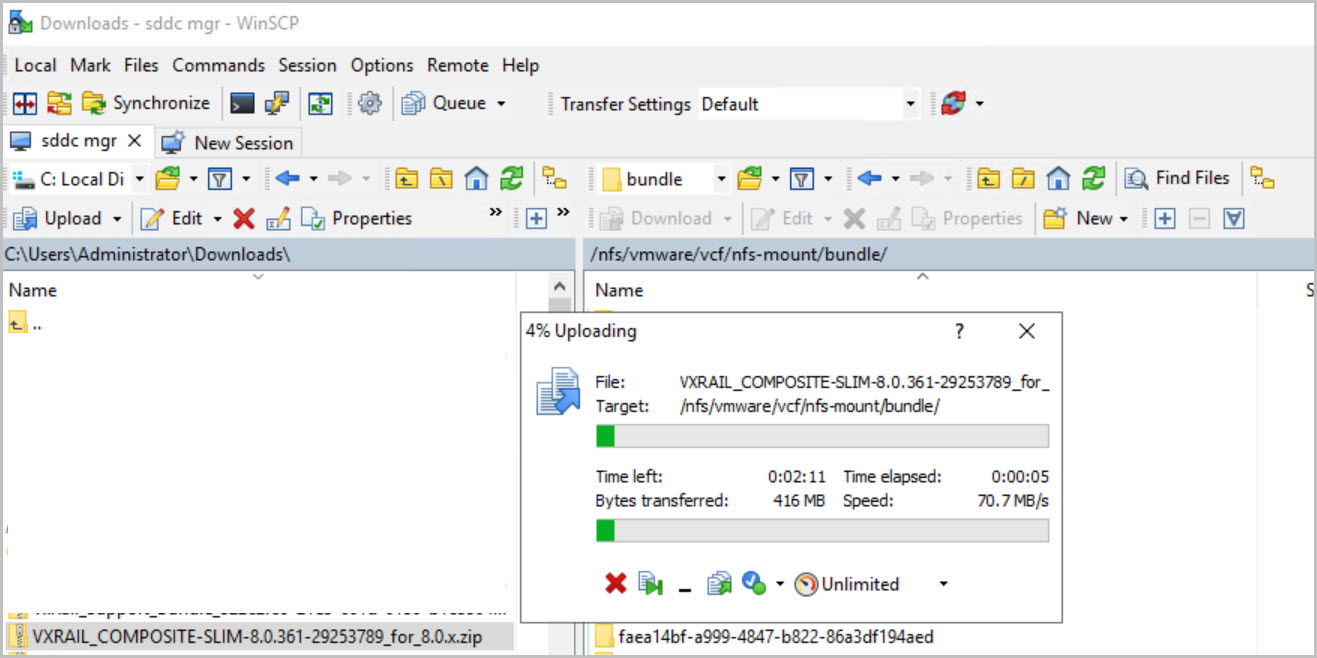Open the Transfer Settings Default combo box
The image size is (1317, 658).
pyautogui.click(x=808, y=104)
